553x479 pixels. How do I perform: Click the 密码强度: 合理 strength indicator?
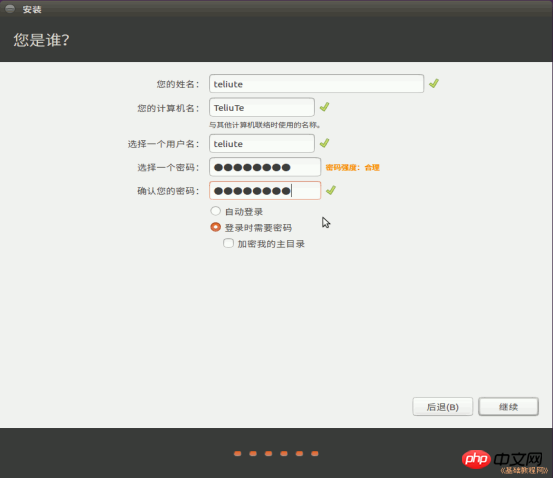352,167
